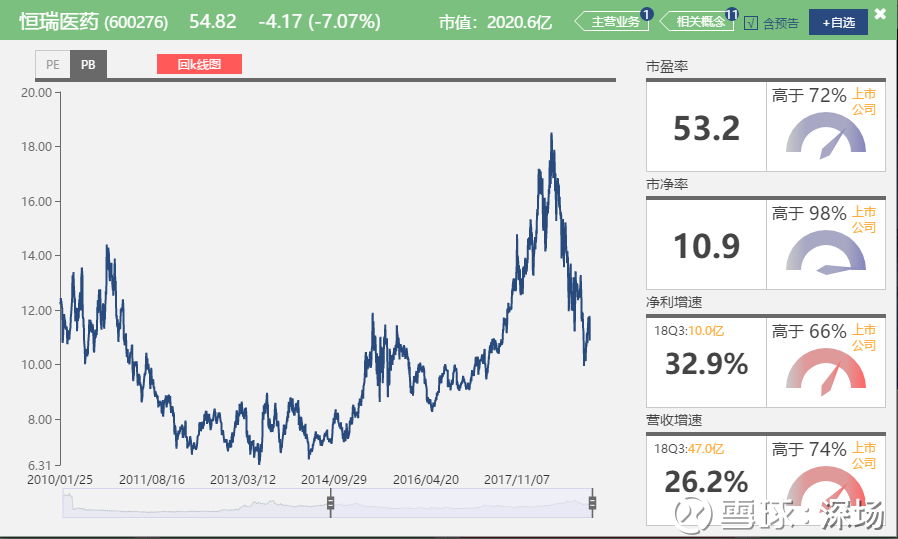Image resolution: width=898 pixels, height=539 pixels.
Task: Click the 市净率 section heading
Action: coord(667,184)
